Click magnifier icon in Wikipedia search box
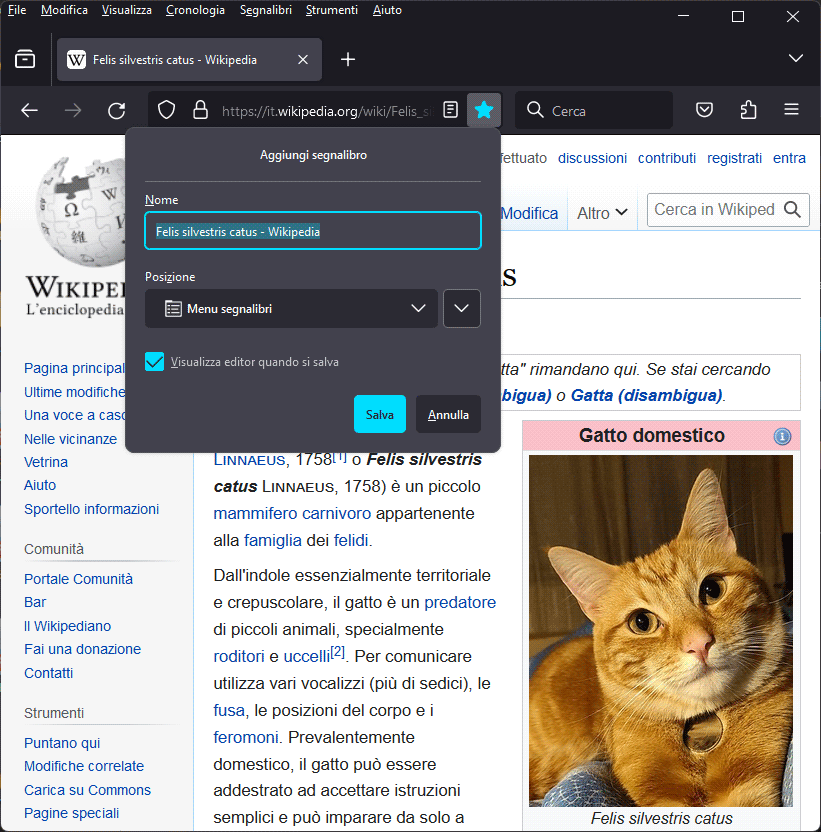Viewport: 821px width, 832px height. click(792, 210)
